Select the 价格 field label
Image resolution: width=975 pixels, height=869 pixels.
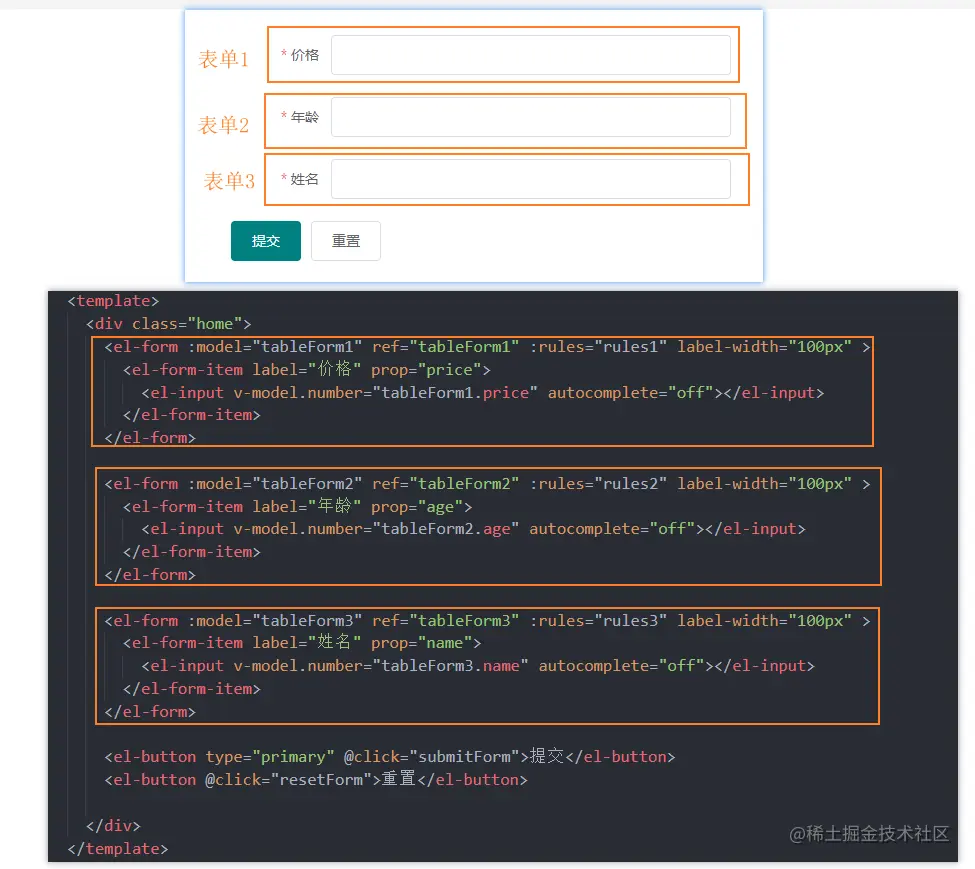(305, 55)
